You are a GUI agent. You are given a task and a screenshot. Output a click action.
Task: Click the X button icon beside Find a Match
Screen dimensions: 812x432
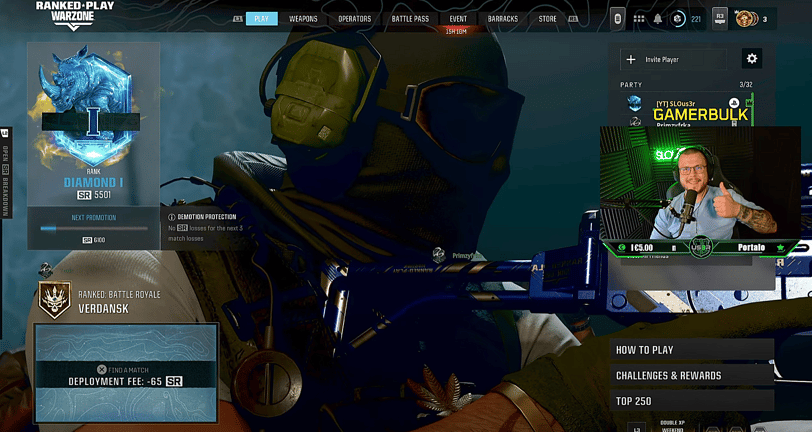tap(102, 369)
